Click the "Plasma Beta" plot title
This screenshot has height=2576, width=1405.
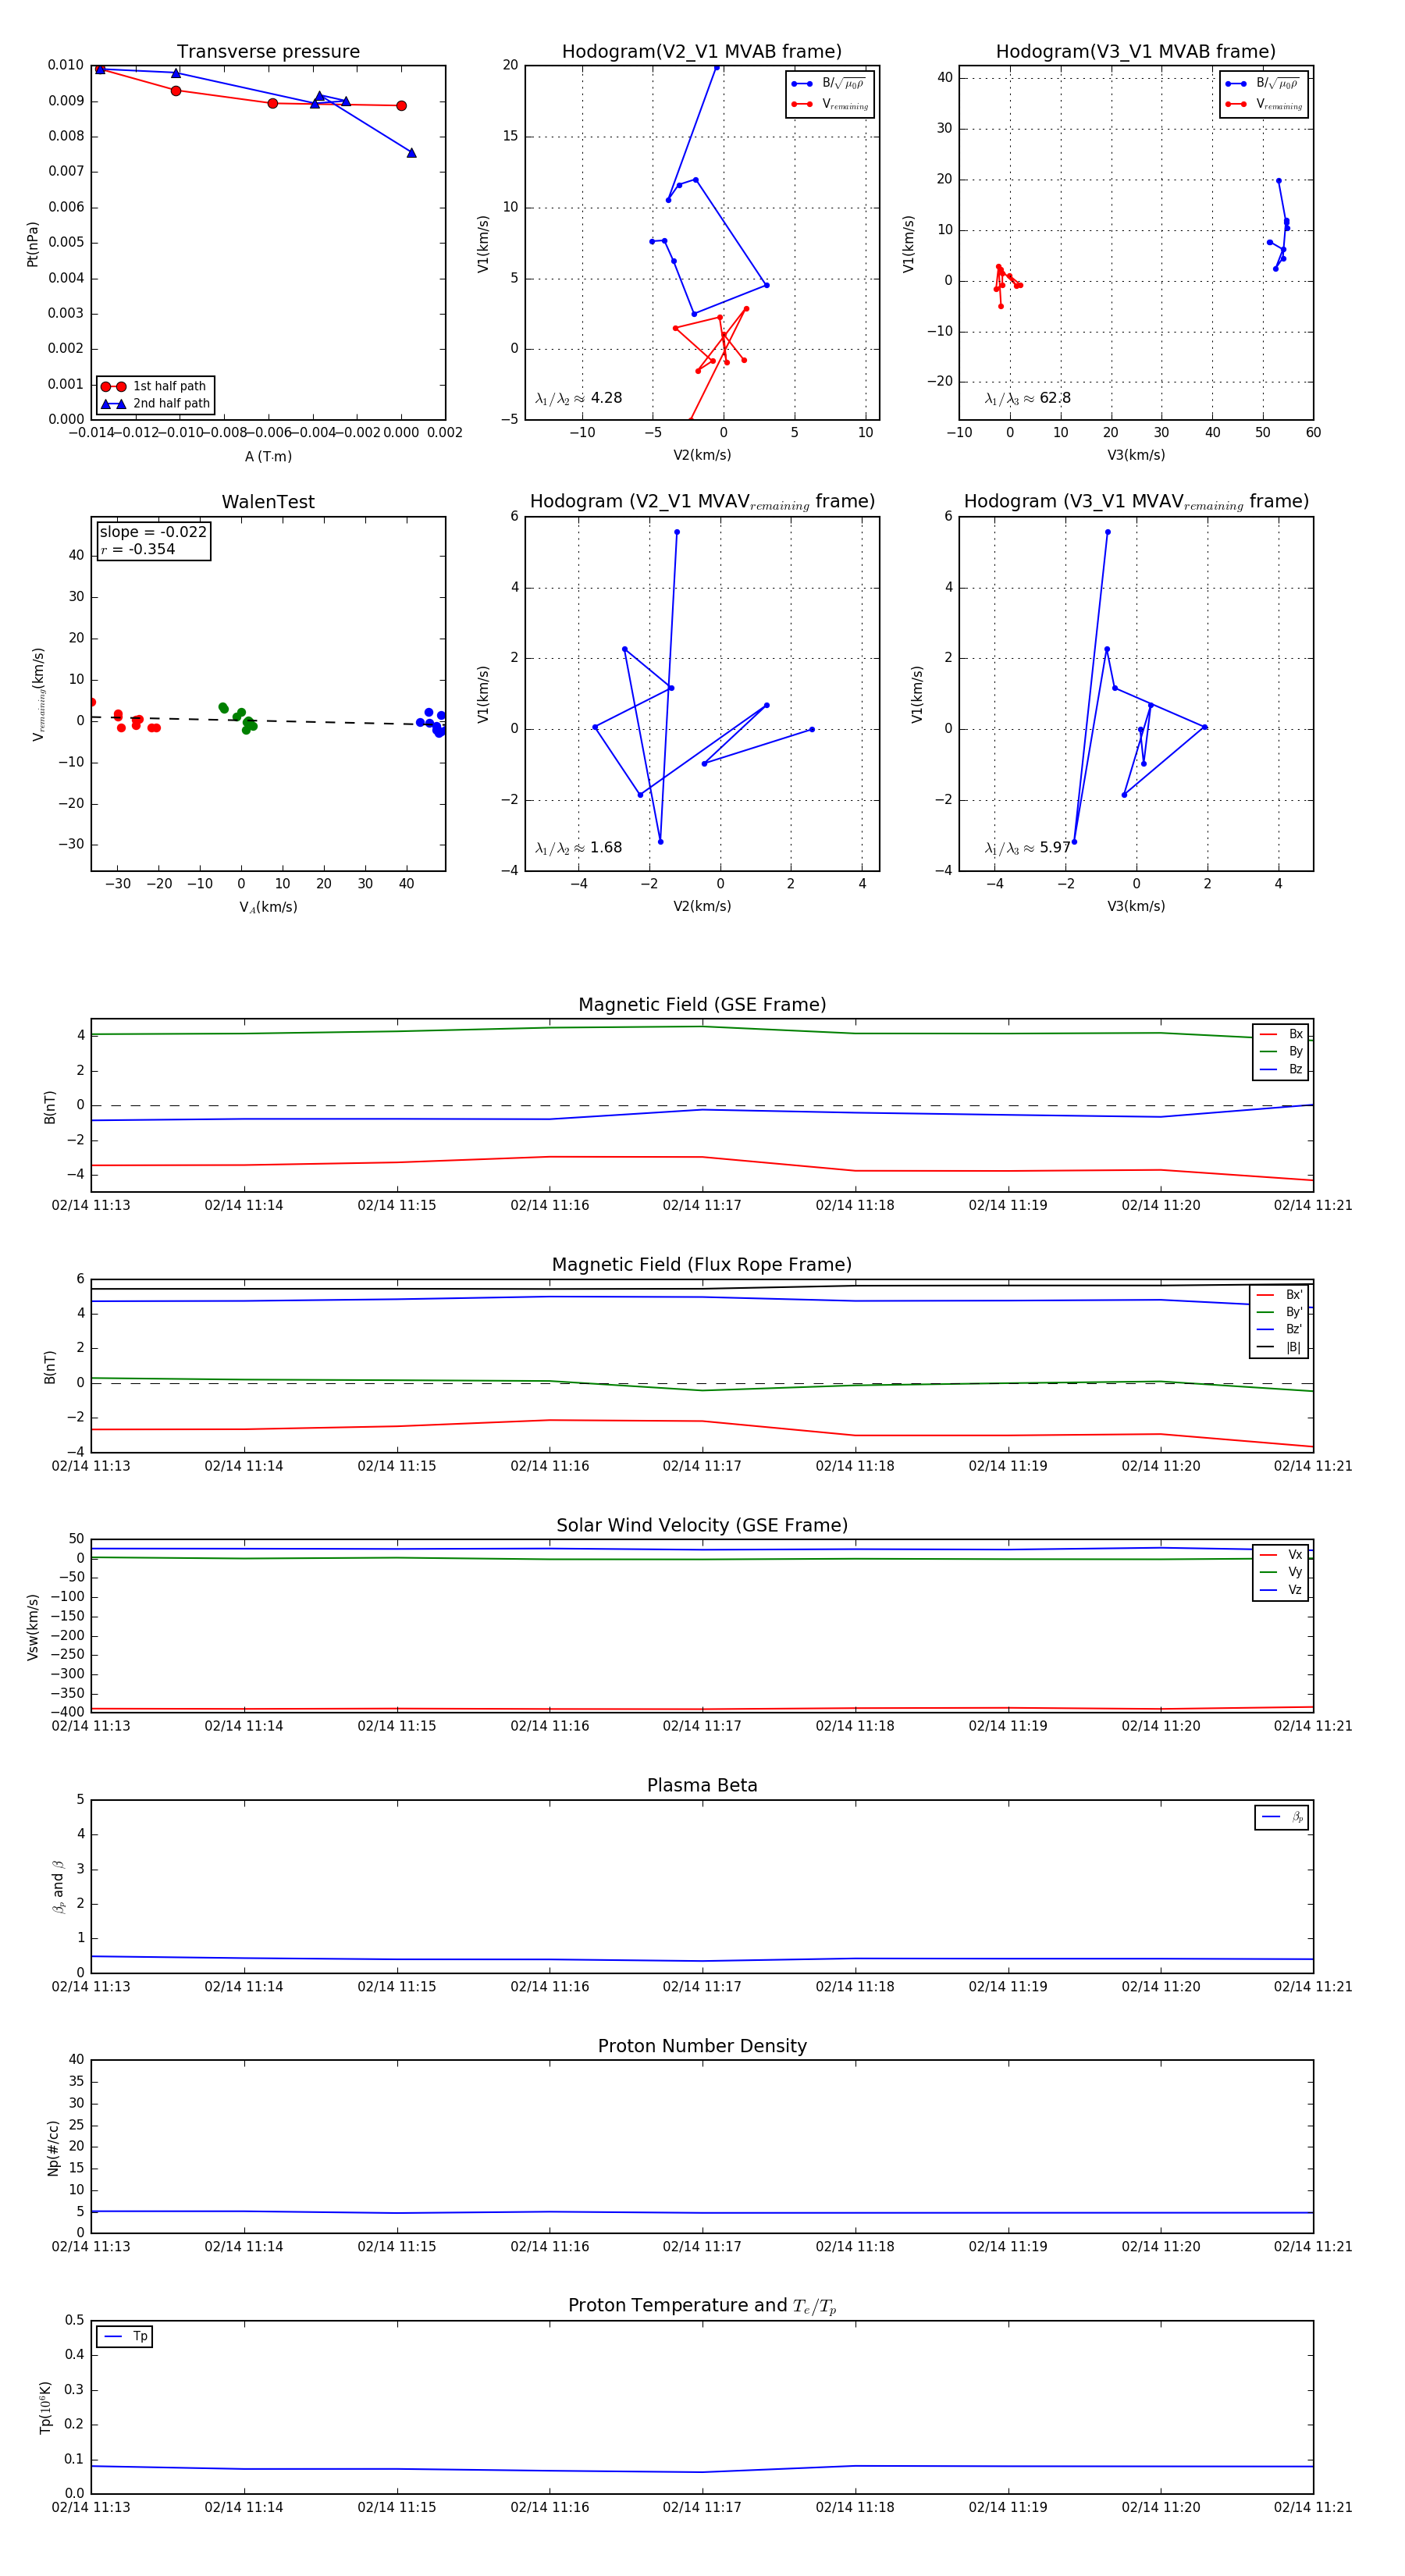click(x=702, y=1785)
